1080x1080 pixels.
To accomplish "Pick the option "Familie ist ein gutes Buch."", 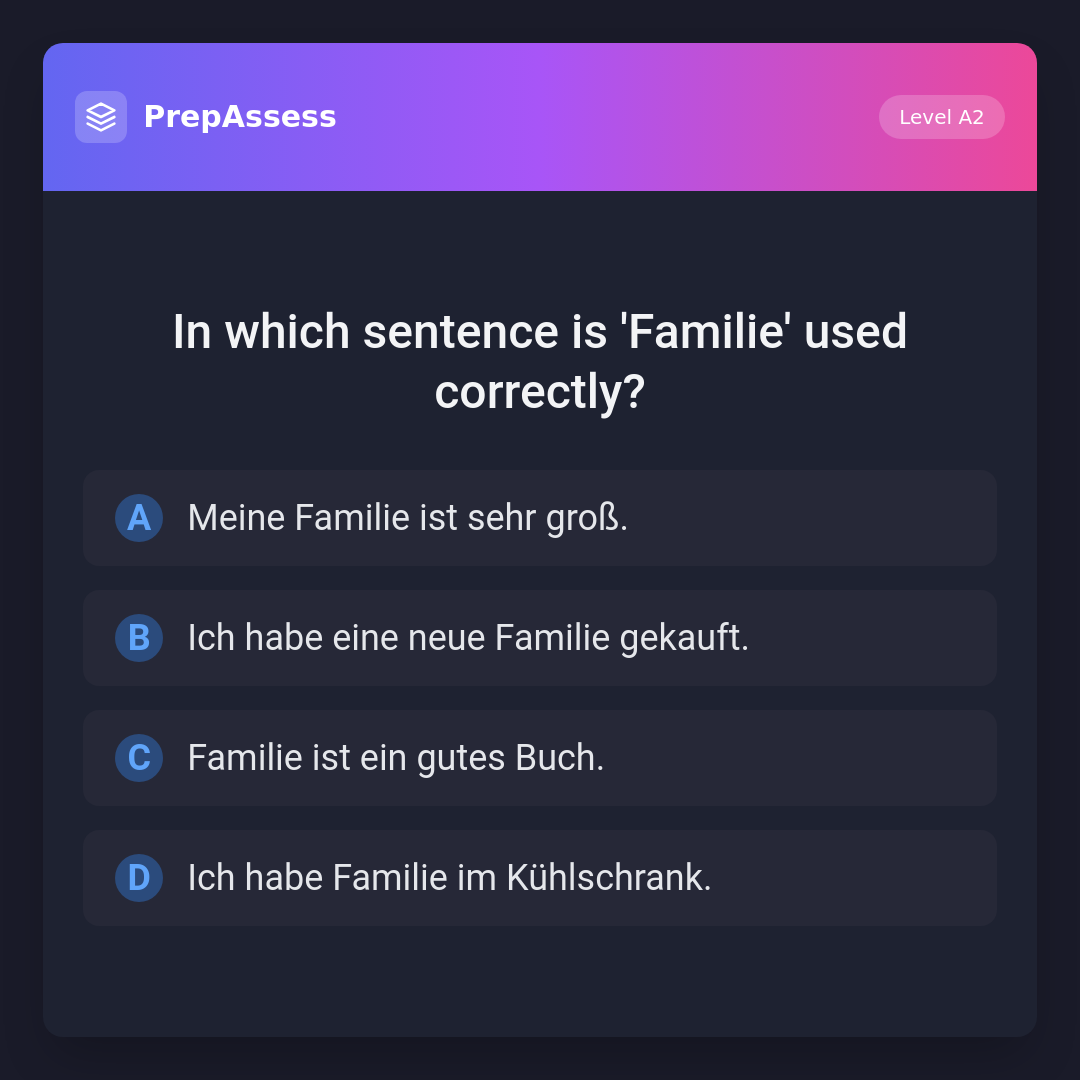I will click(540, 758).
